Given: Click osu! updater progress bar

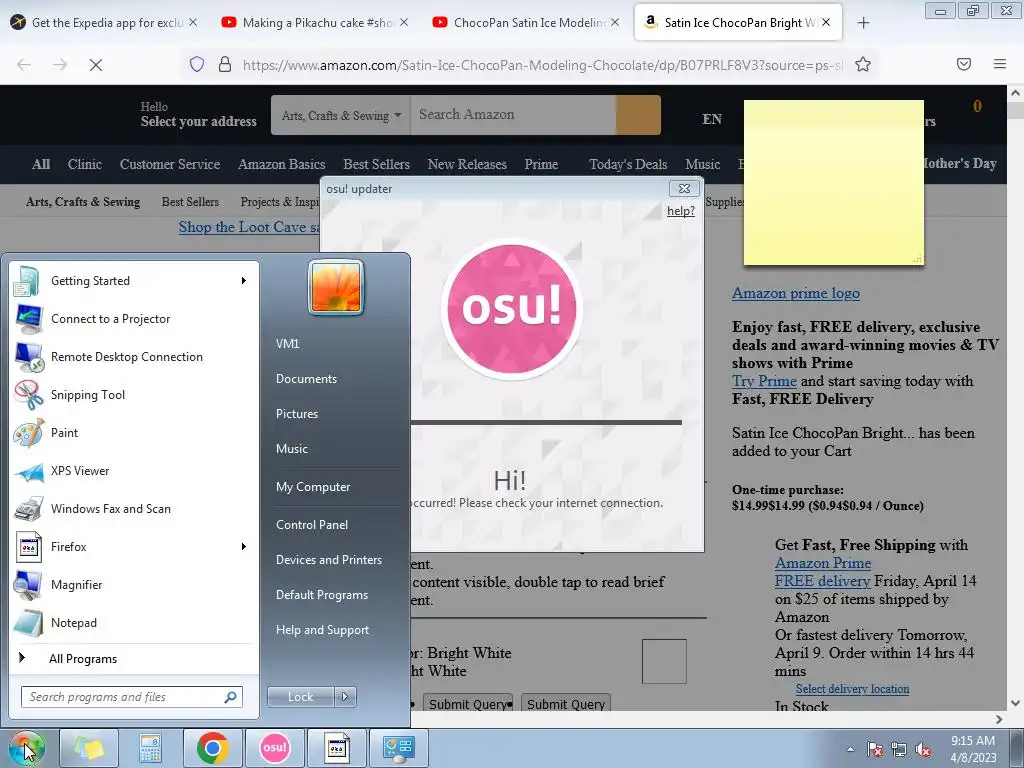Looking at the screenshot, I should pyautogui.click(x=546, y=423).
